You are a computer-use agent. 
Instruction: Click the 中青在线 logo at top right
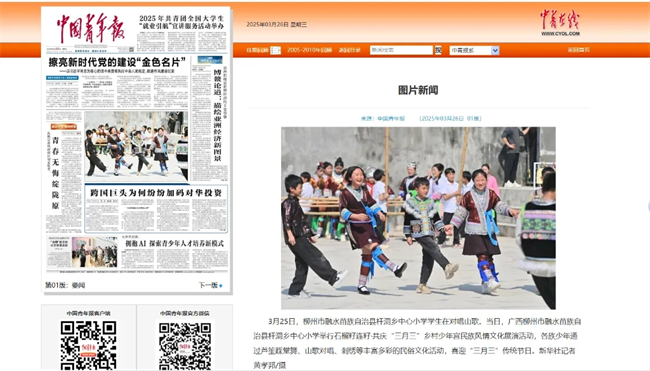(560, 22)
